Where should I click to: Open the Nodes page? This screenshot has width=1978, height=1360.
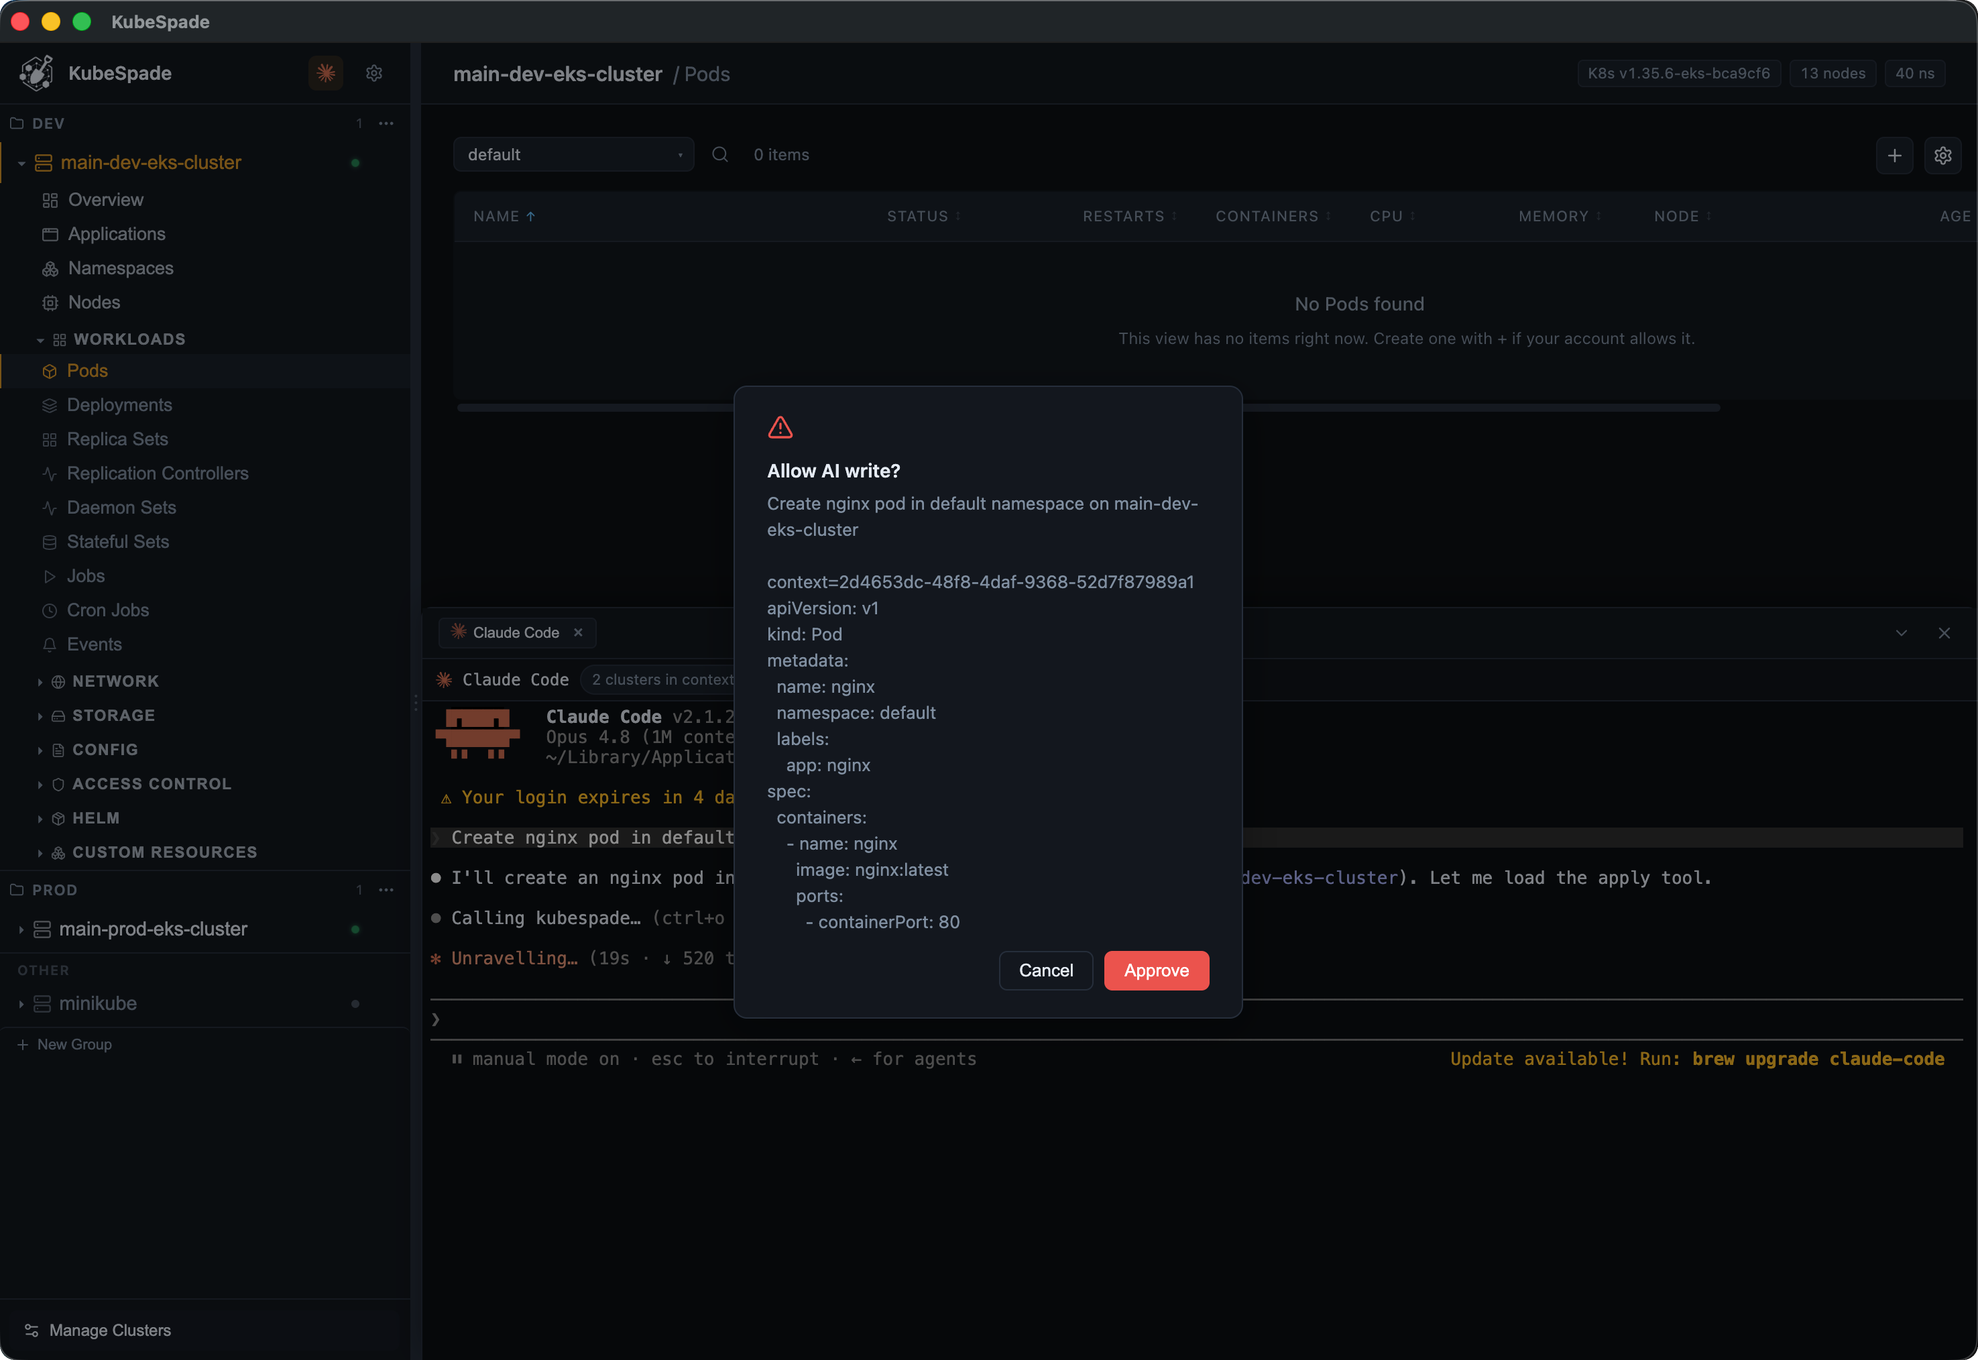[x=94, y=302]
